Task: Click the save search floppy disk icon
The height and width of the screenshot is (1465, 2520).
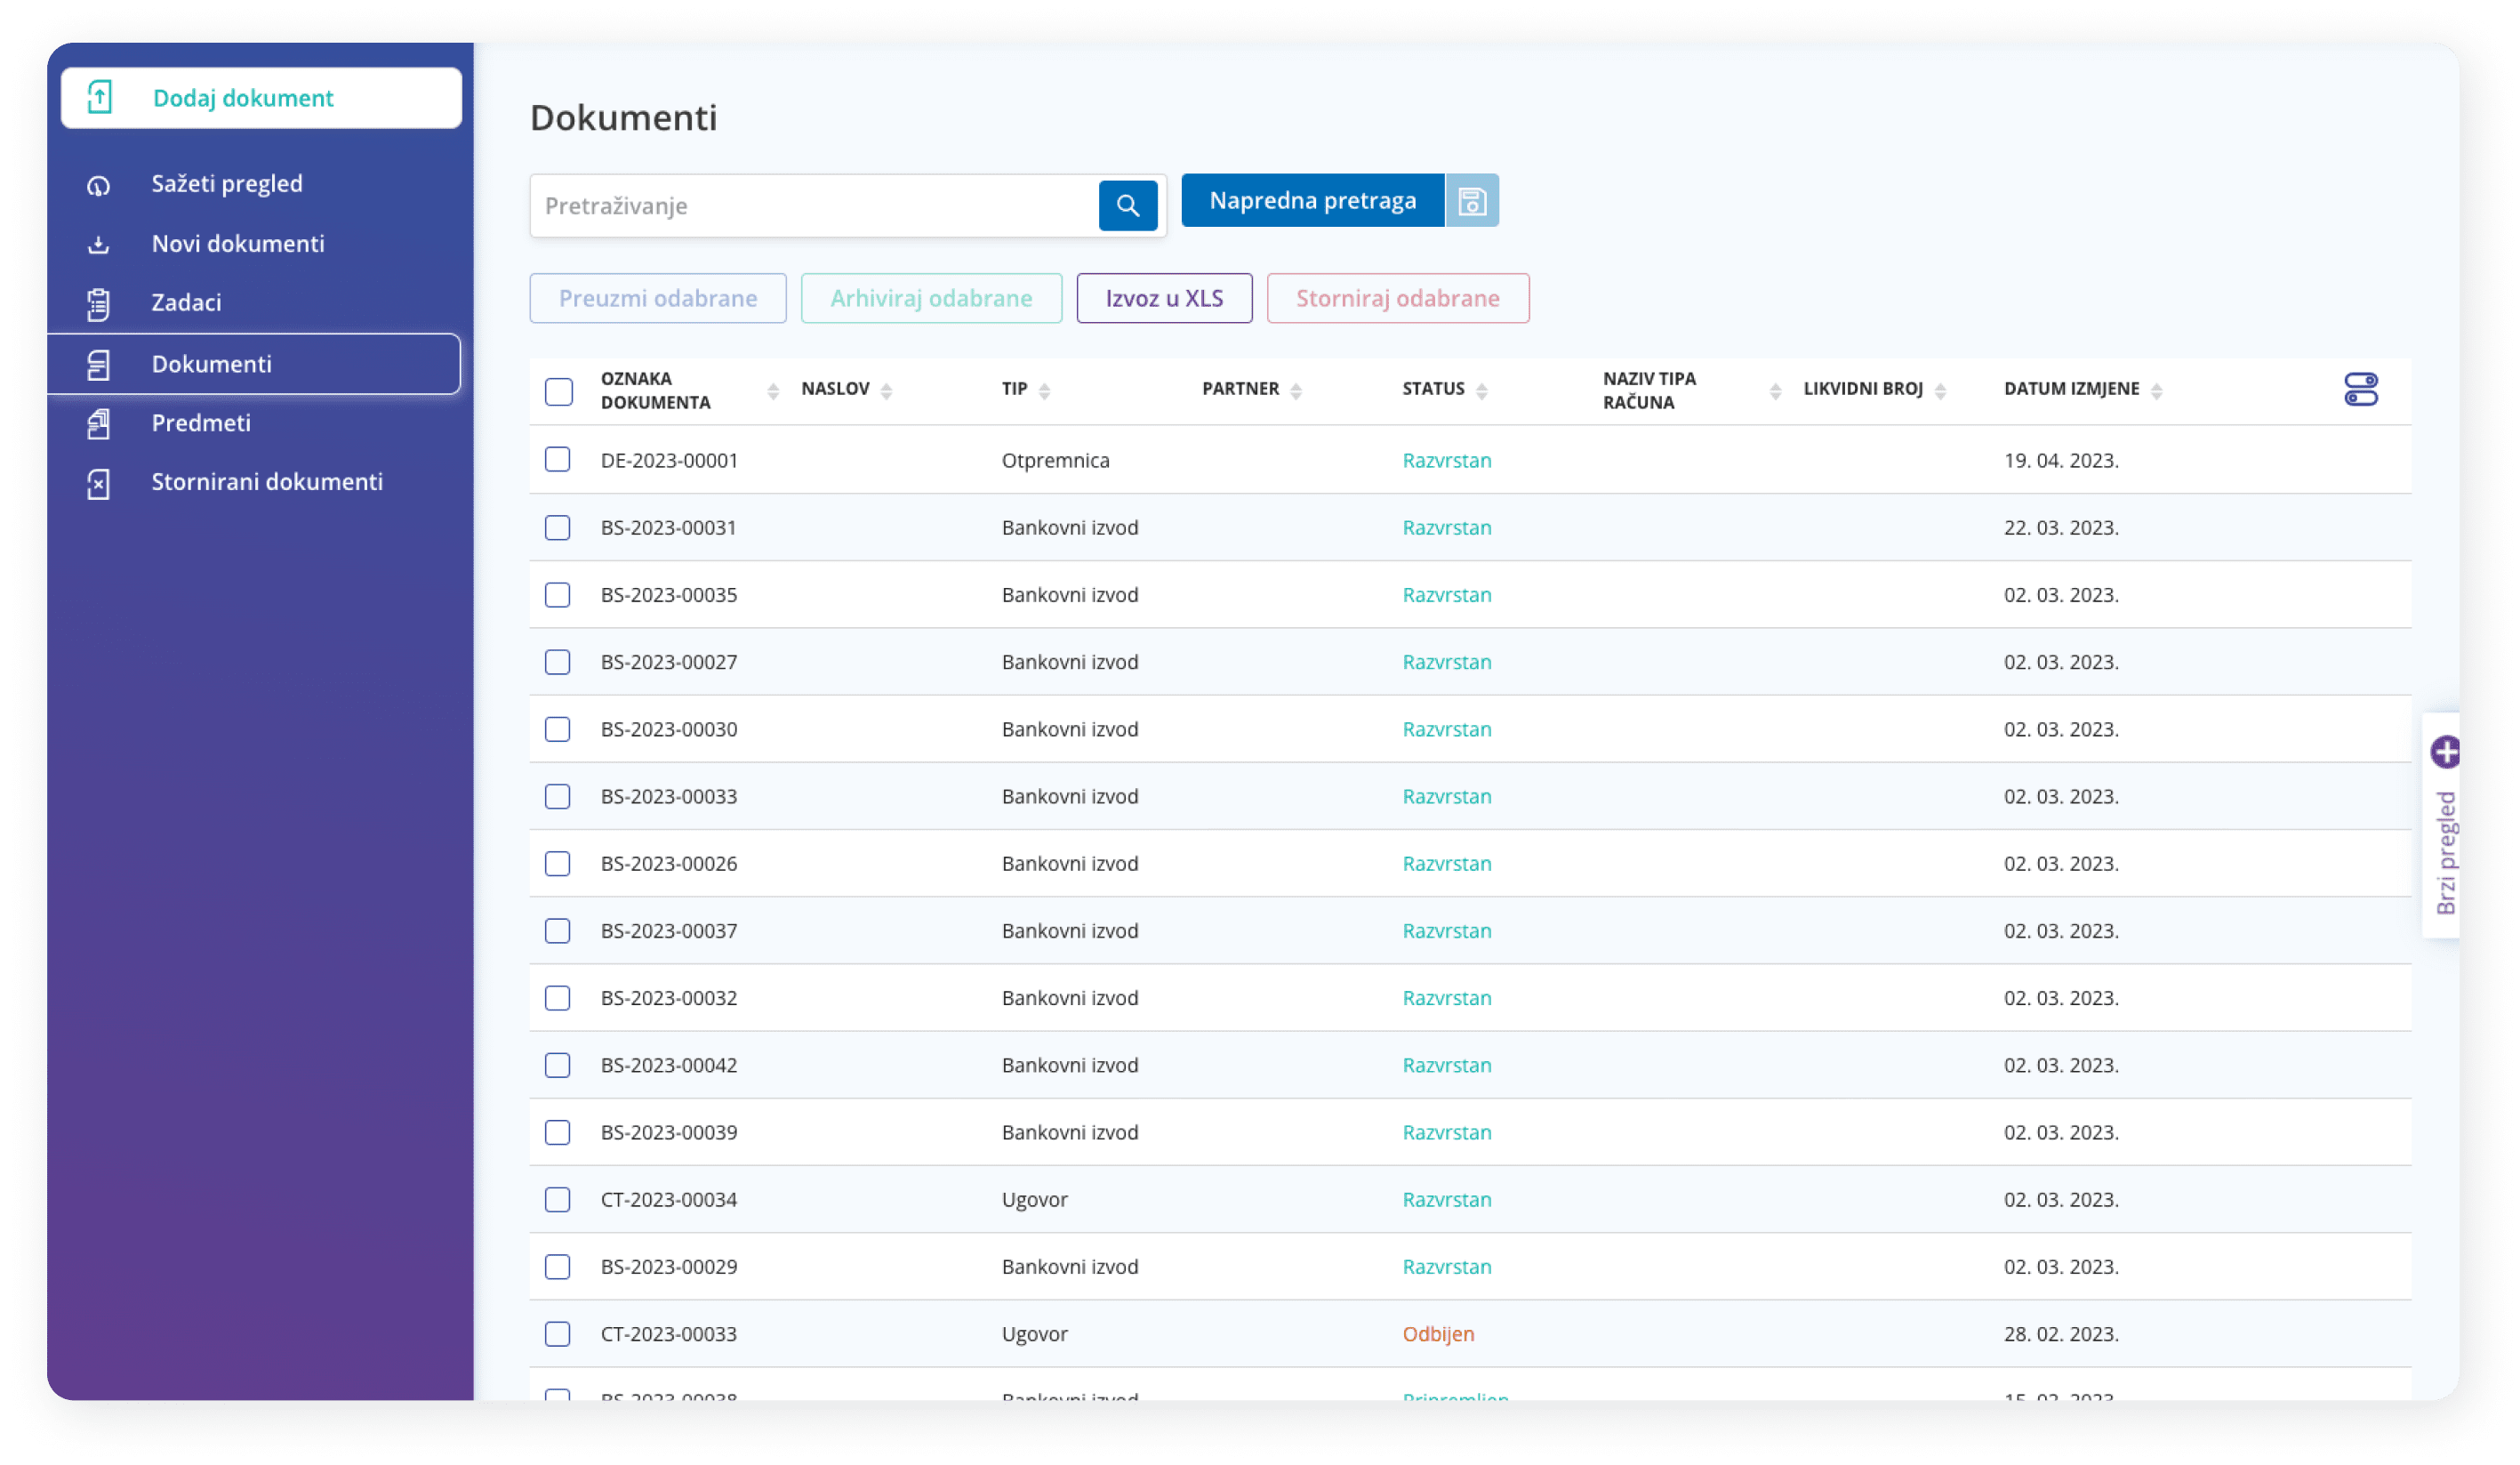Action: coord(1471,201)
